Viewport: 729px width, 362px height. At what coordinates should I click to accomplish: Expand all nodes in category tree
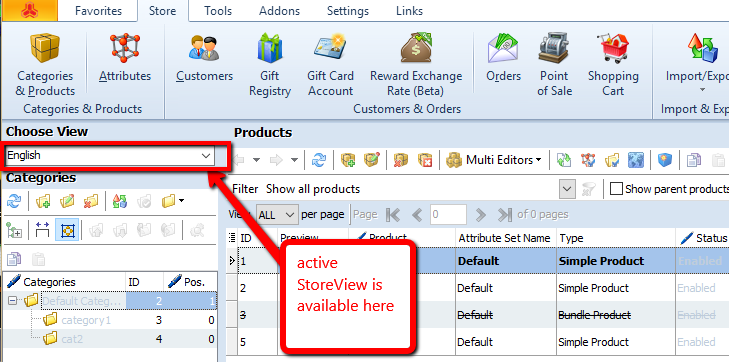point(14,230)
